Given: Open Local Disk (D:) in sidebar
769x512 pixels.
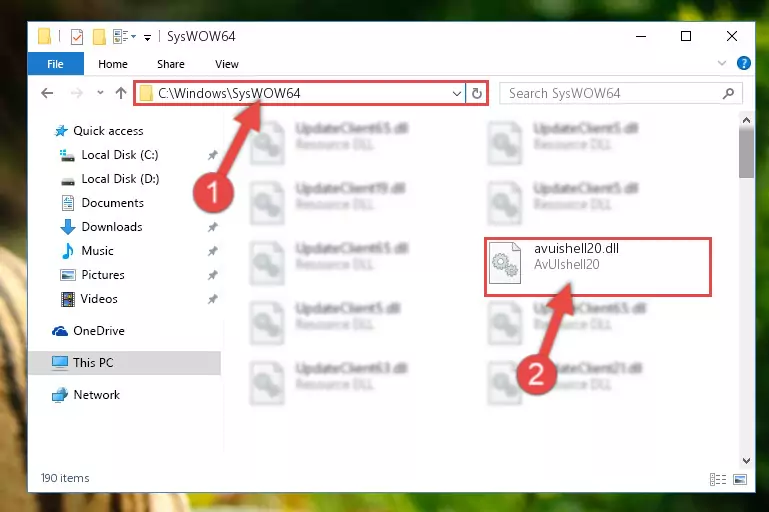Looking at the screenshot, I should coord(120,179).
